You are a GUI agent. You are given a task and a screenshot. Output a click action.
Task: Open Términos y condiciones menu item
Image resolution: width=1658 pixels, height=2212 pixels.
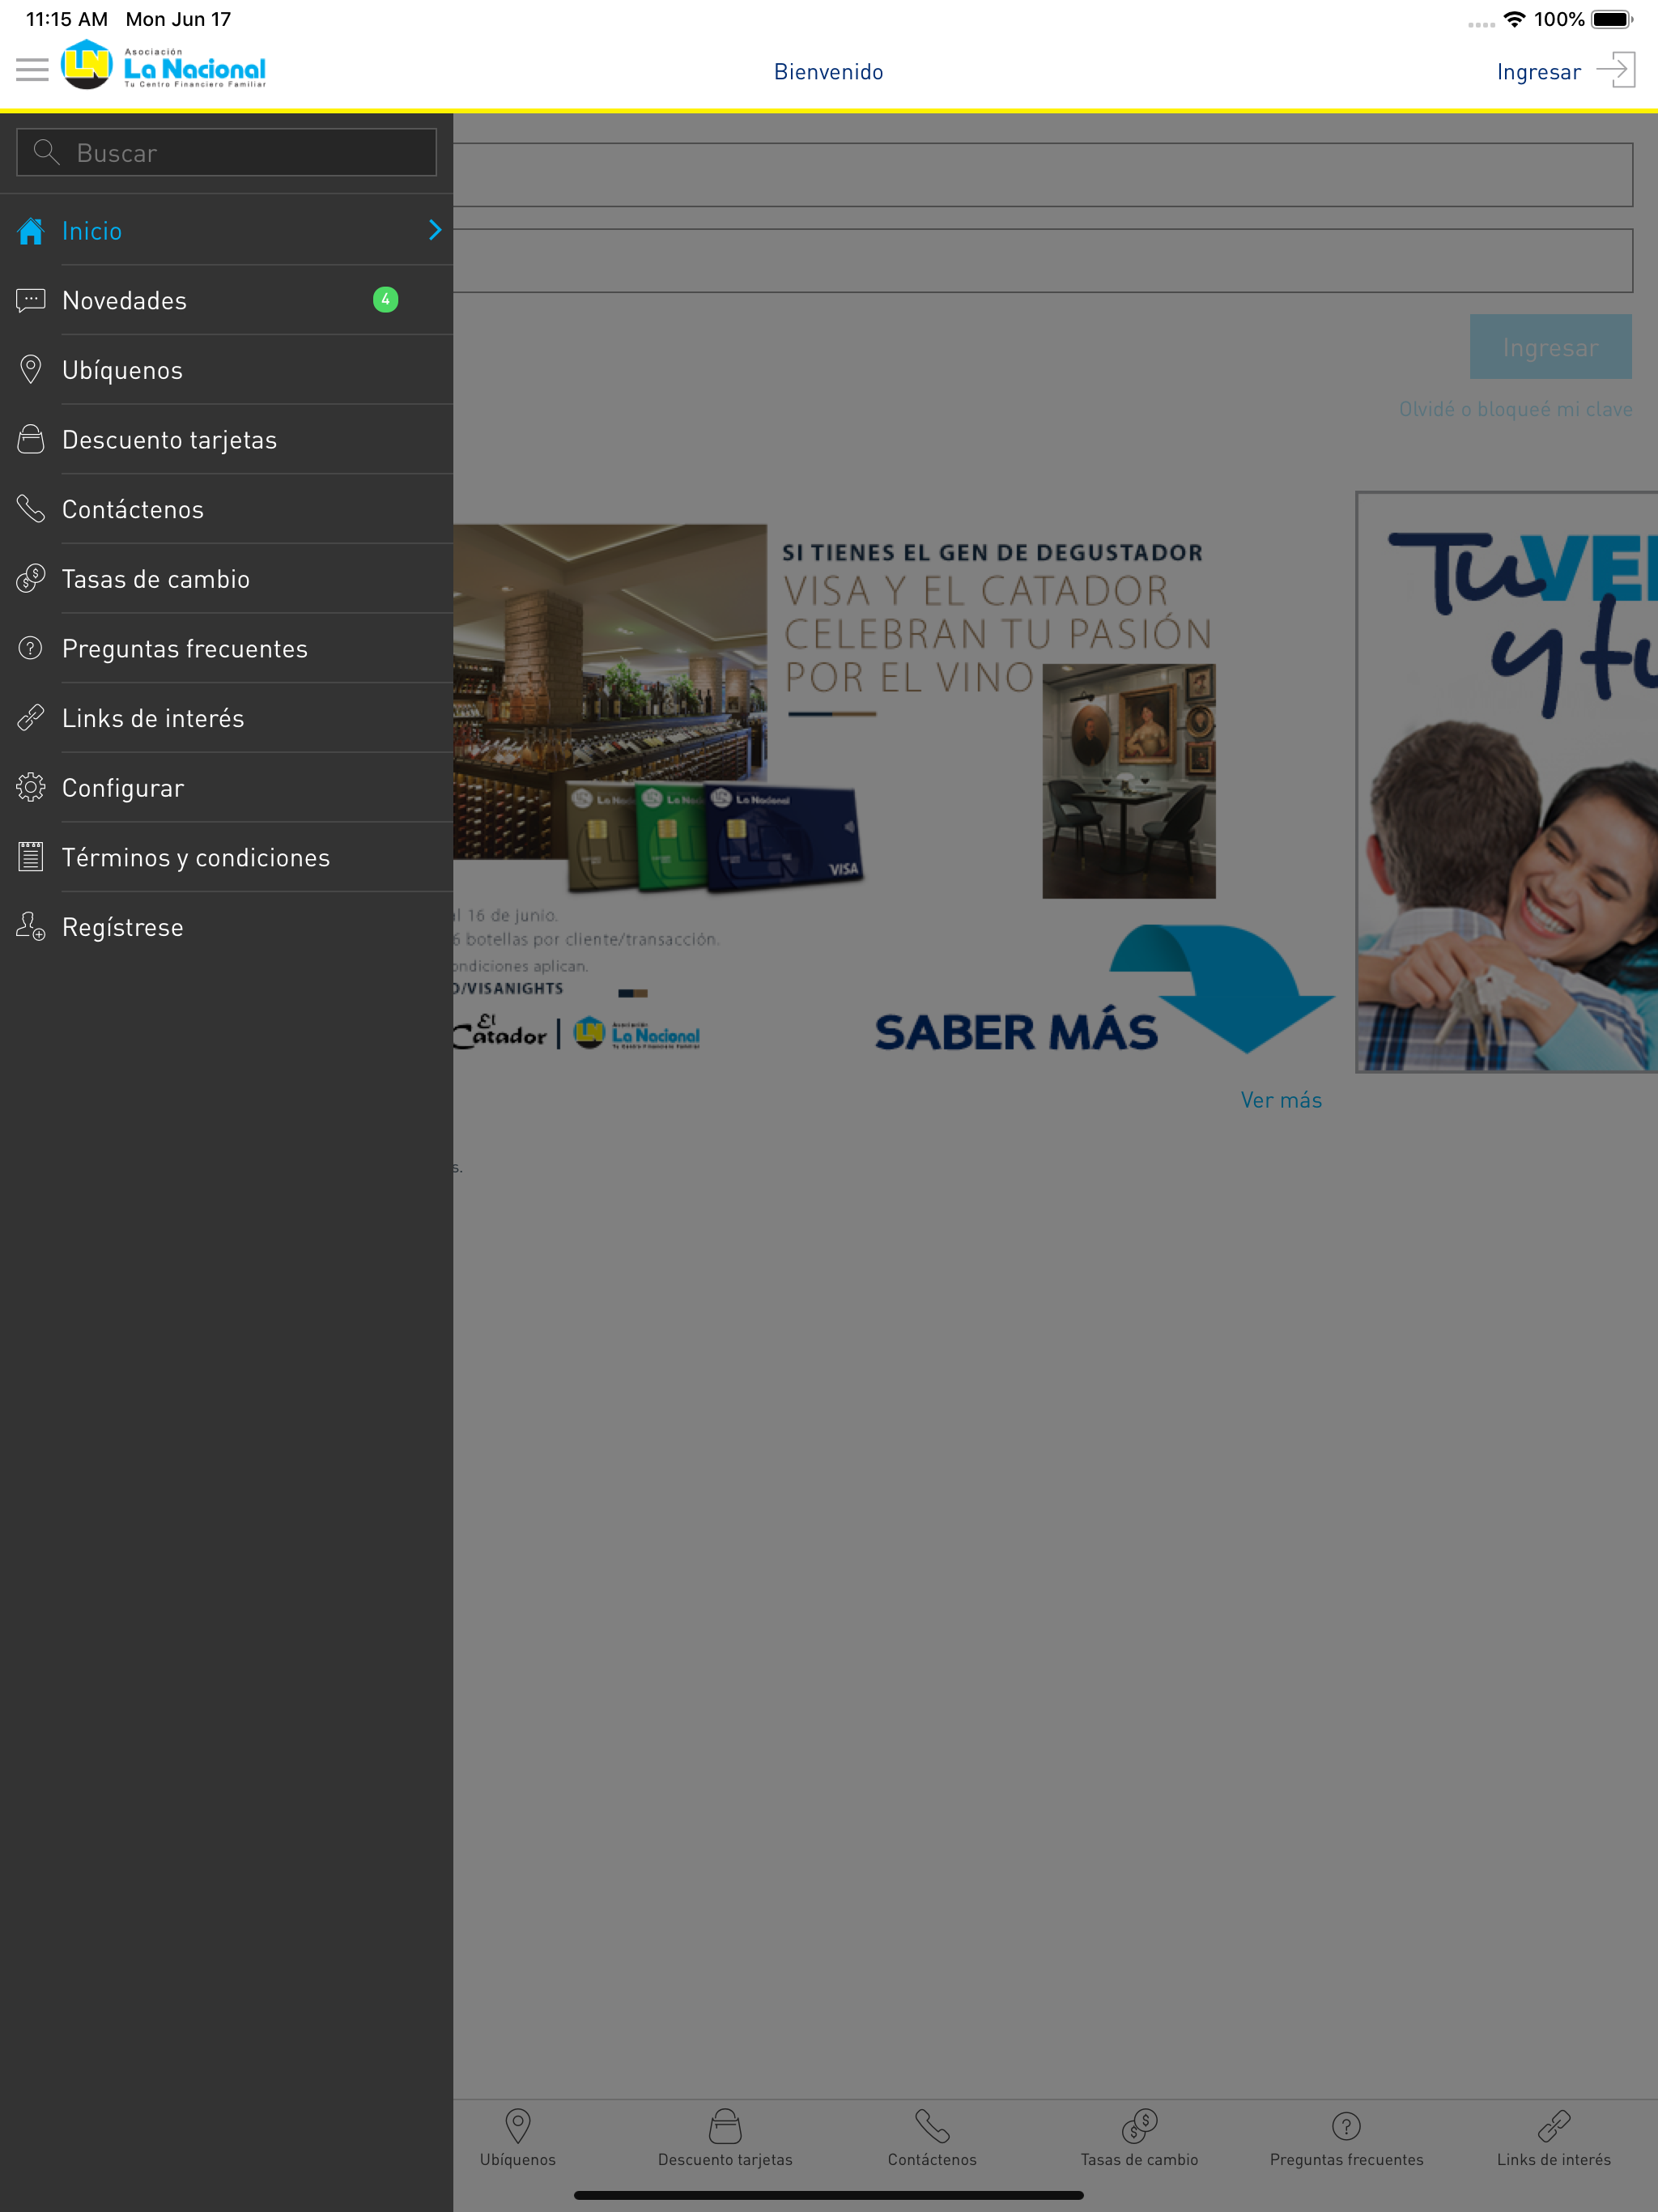(x=226, y=857)
